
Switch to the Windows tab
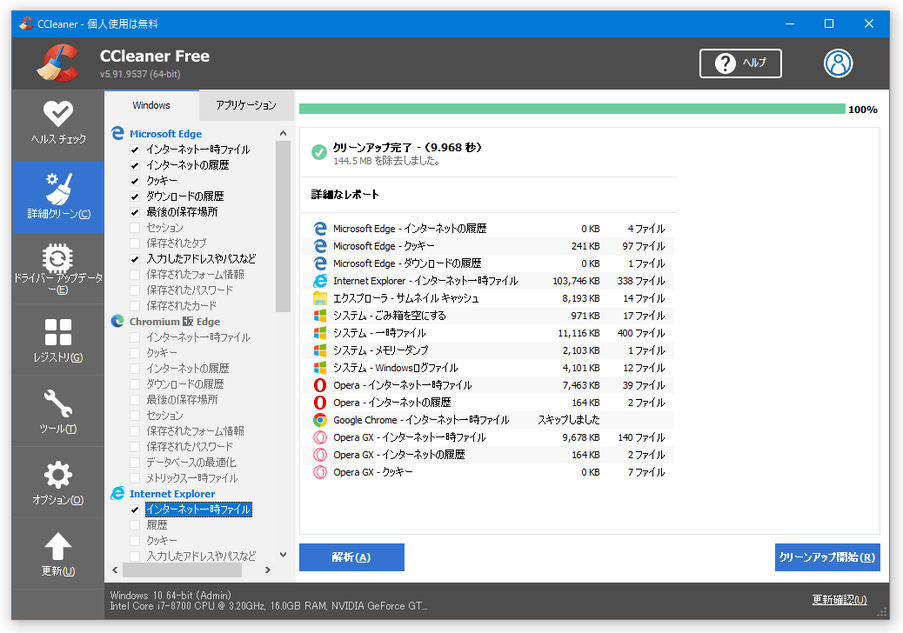point(151,105)
